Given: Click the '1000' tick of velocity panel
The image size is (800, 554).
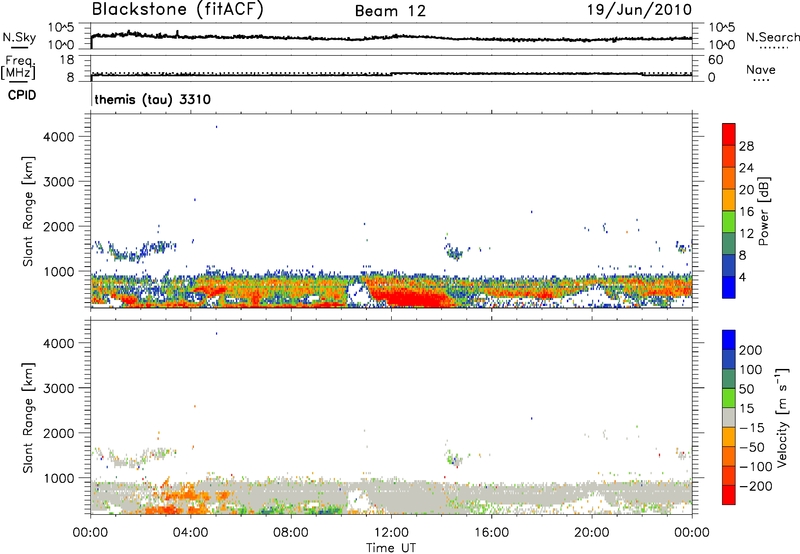Looking at the screenshot, I should 59,478.
